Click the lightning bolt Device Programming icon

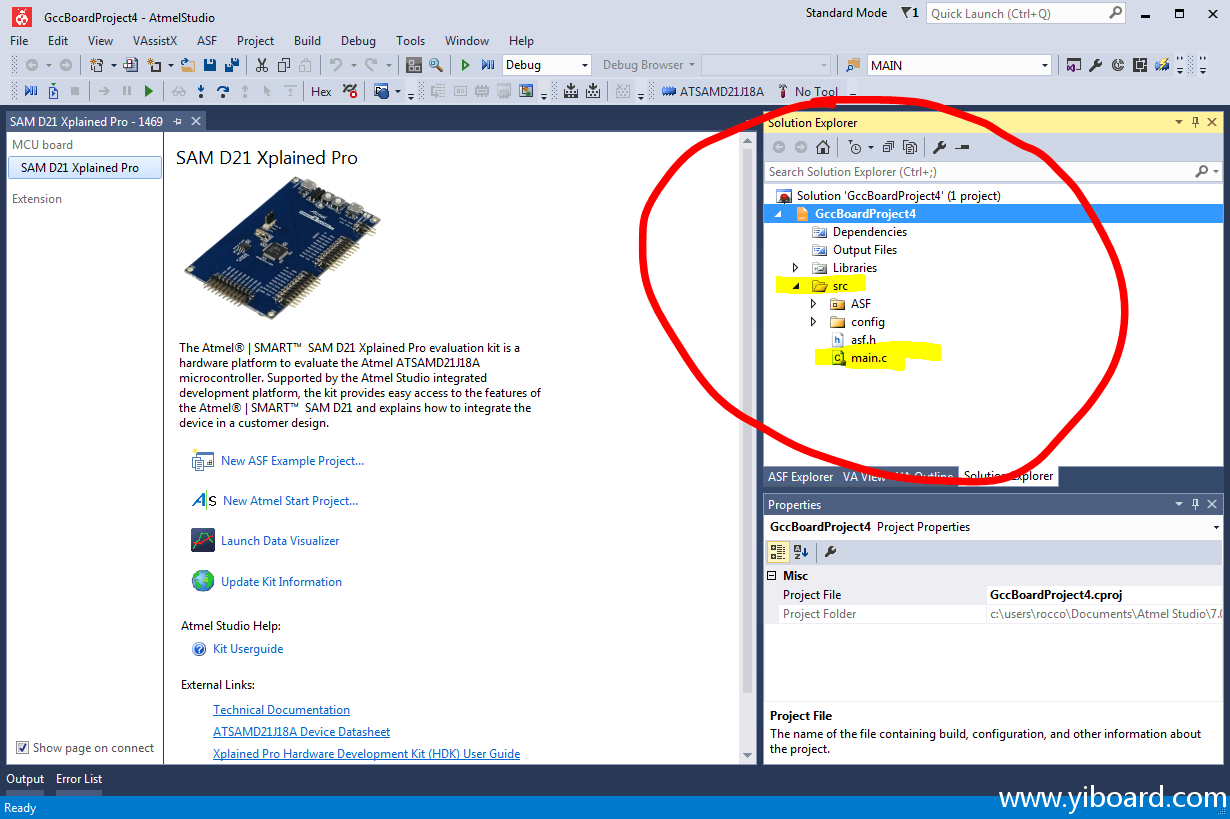tap(1161, 65)
